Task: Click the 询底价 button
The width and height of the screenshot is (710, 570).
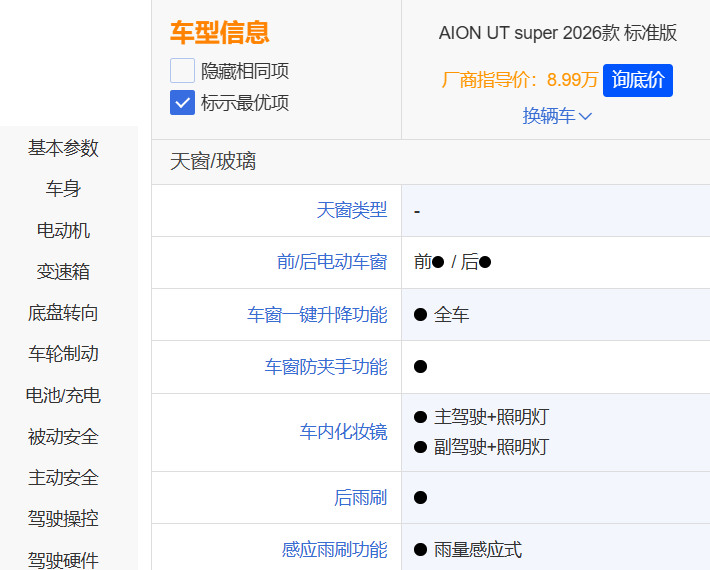Action: point(638,80)
